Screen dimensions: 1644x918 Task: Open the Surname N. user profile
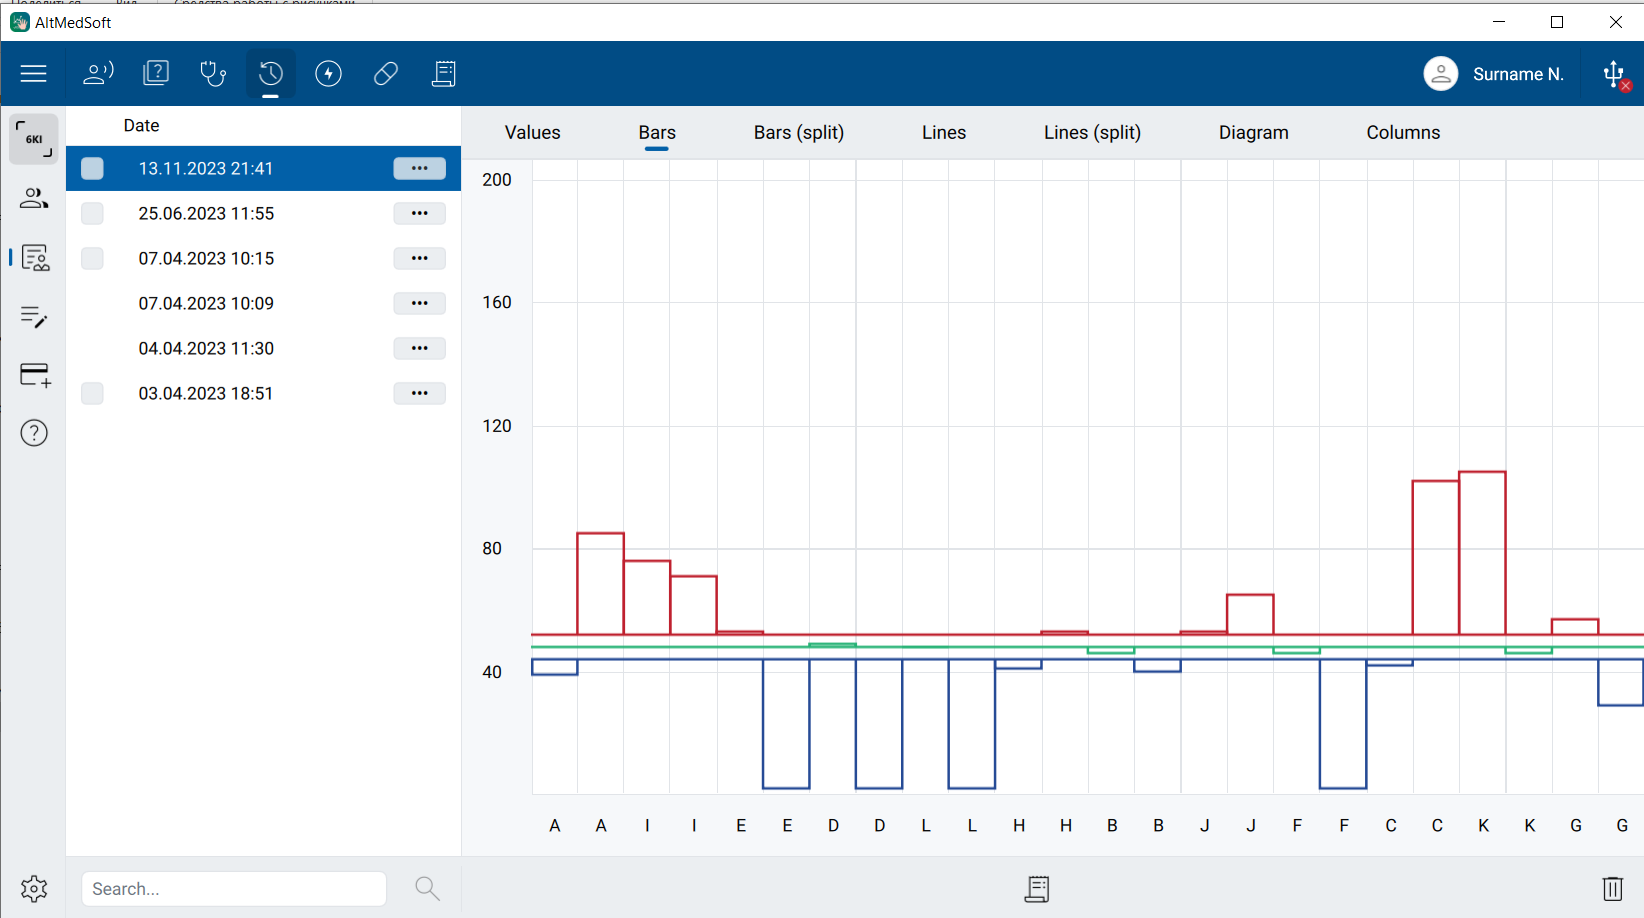click(1493, 74)
